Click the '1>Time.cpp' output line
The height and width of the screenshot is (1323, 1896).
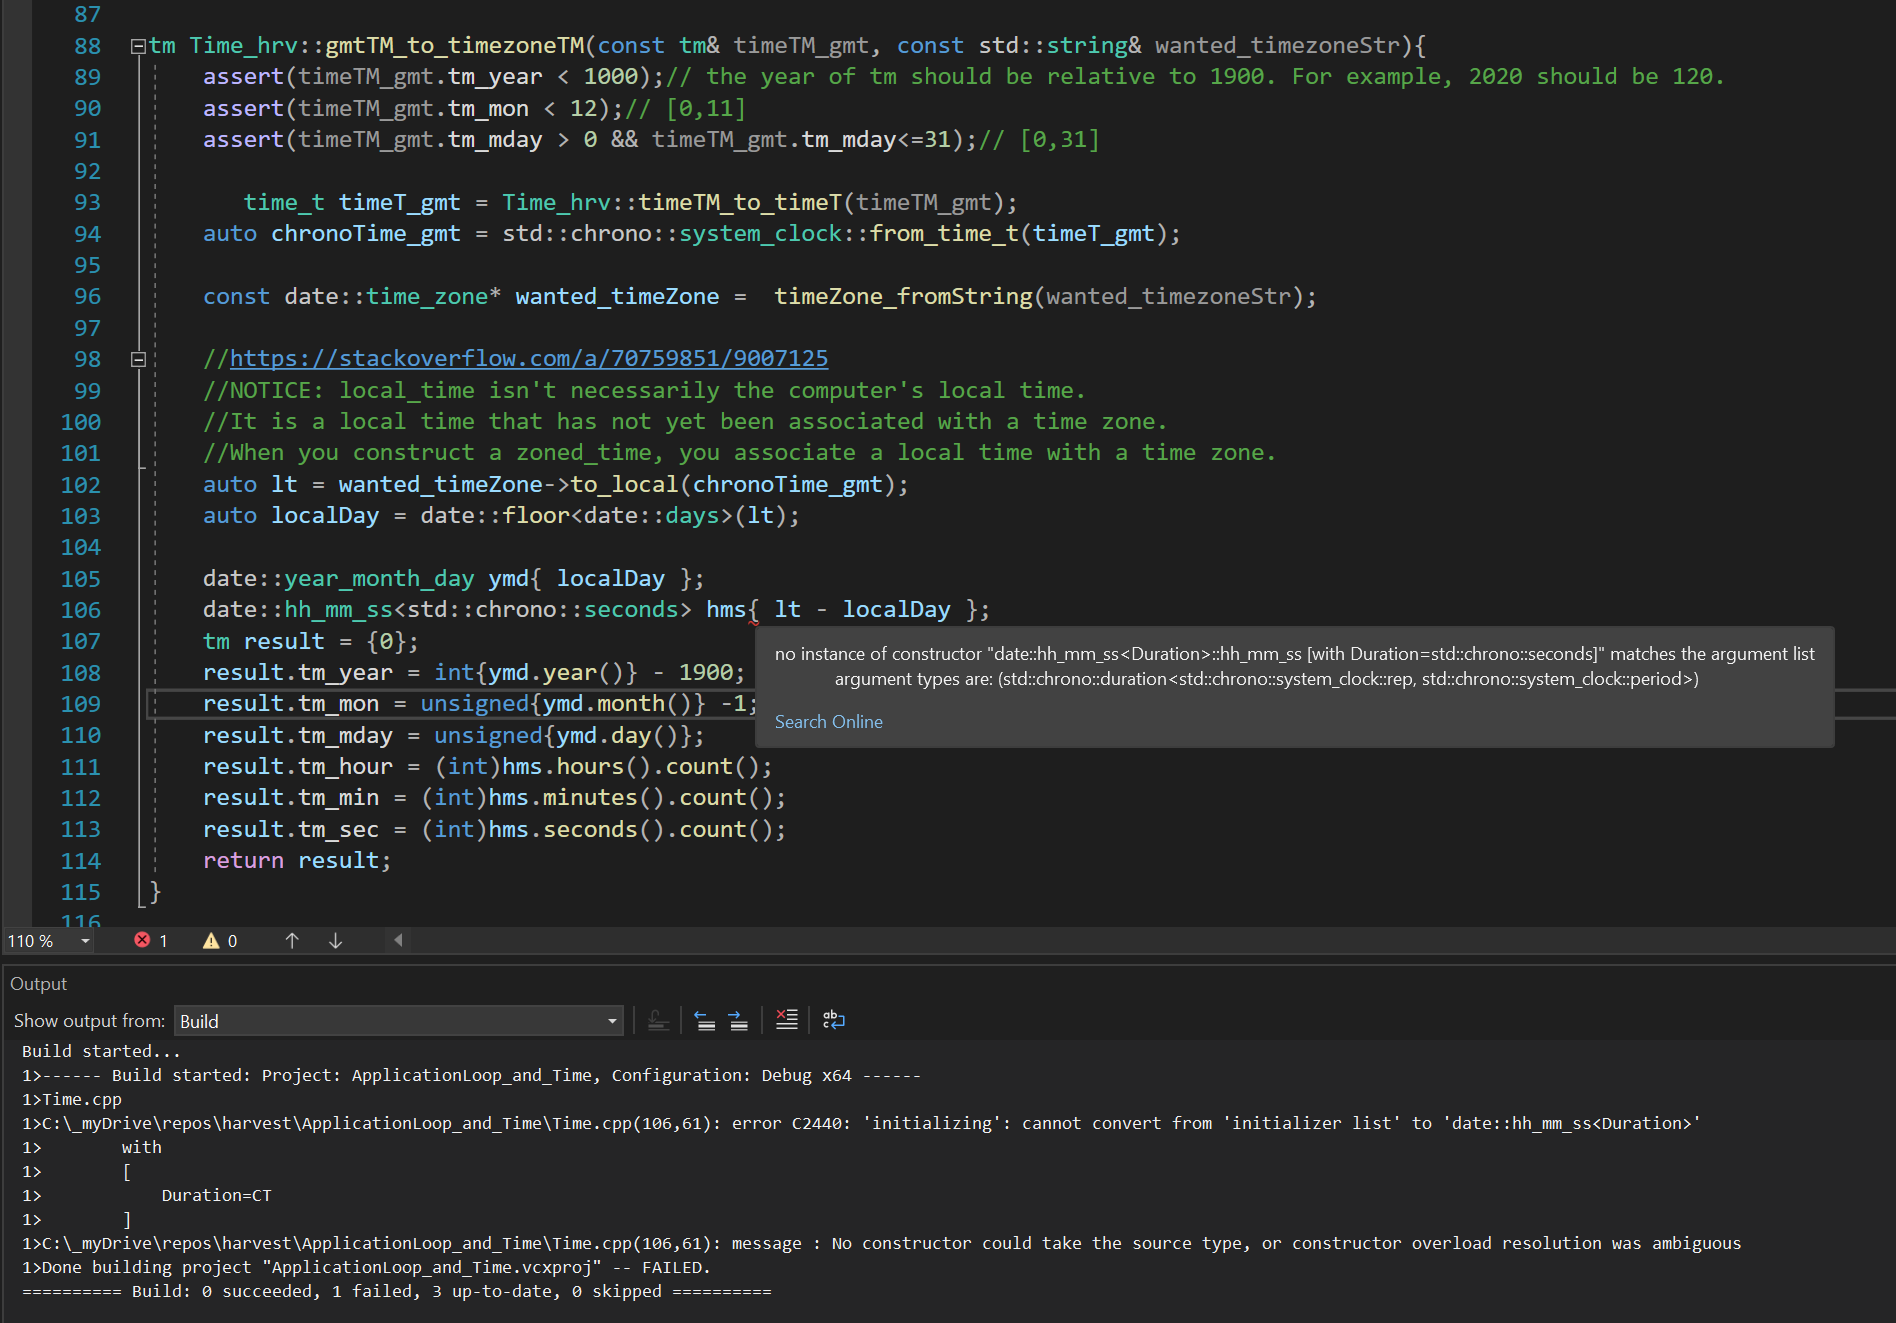coord(72,1099)
